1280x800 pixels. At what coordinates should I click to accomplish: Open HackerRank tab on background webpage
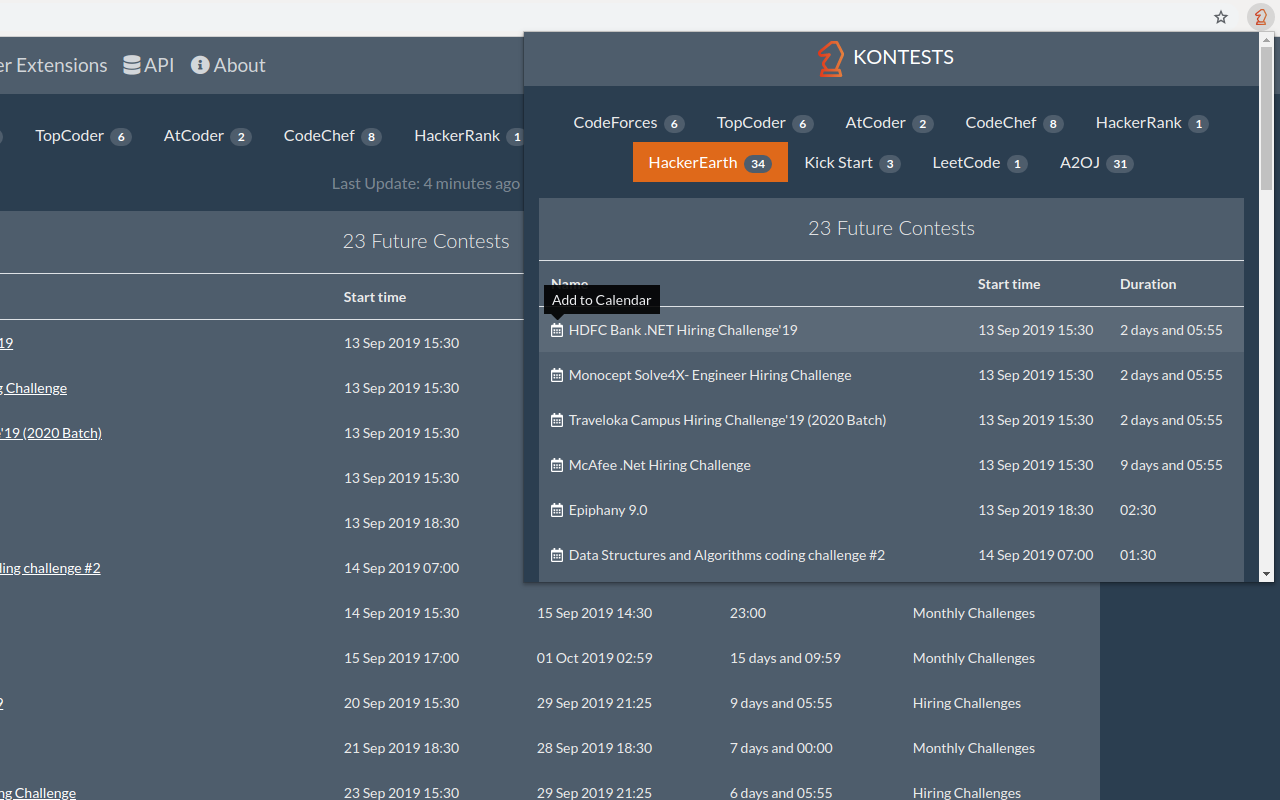click(x=461, y=136)
